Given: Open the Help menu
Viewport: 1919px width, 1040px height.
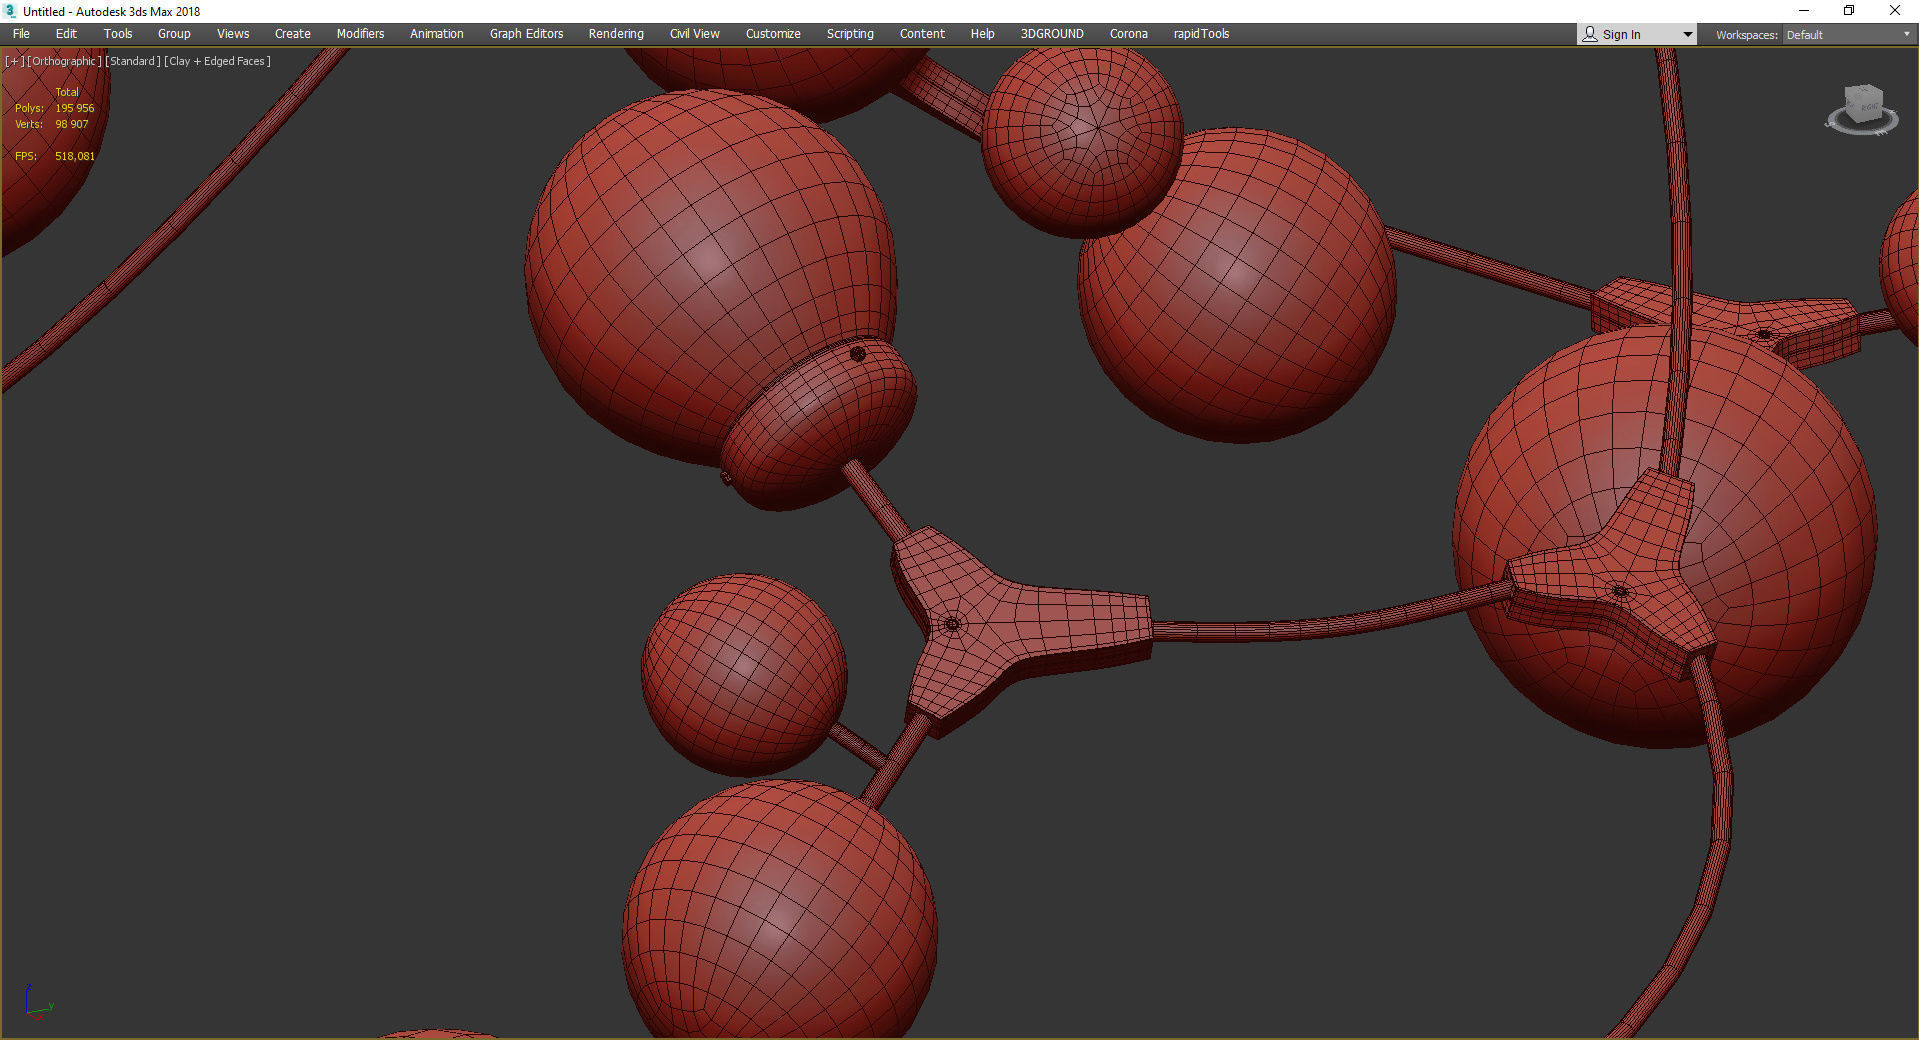Looking at the screenshot, I should (983, 34).
